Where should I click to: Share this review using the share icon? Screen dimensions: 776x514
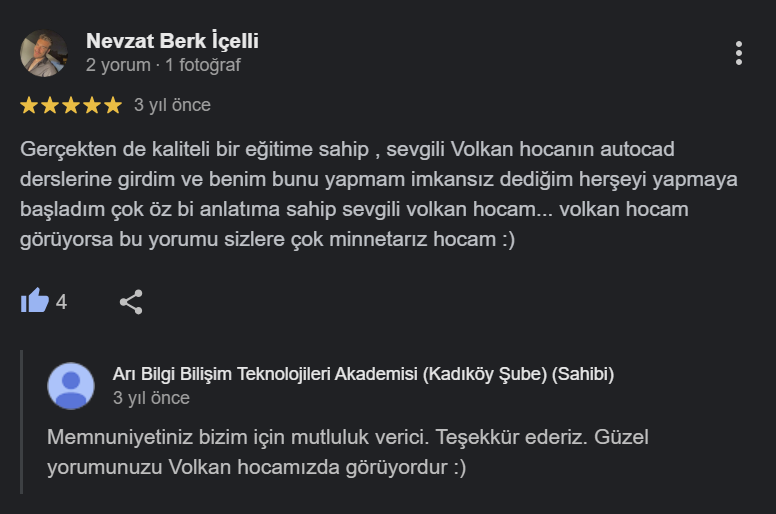131,301
